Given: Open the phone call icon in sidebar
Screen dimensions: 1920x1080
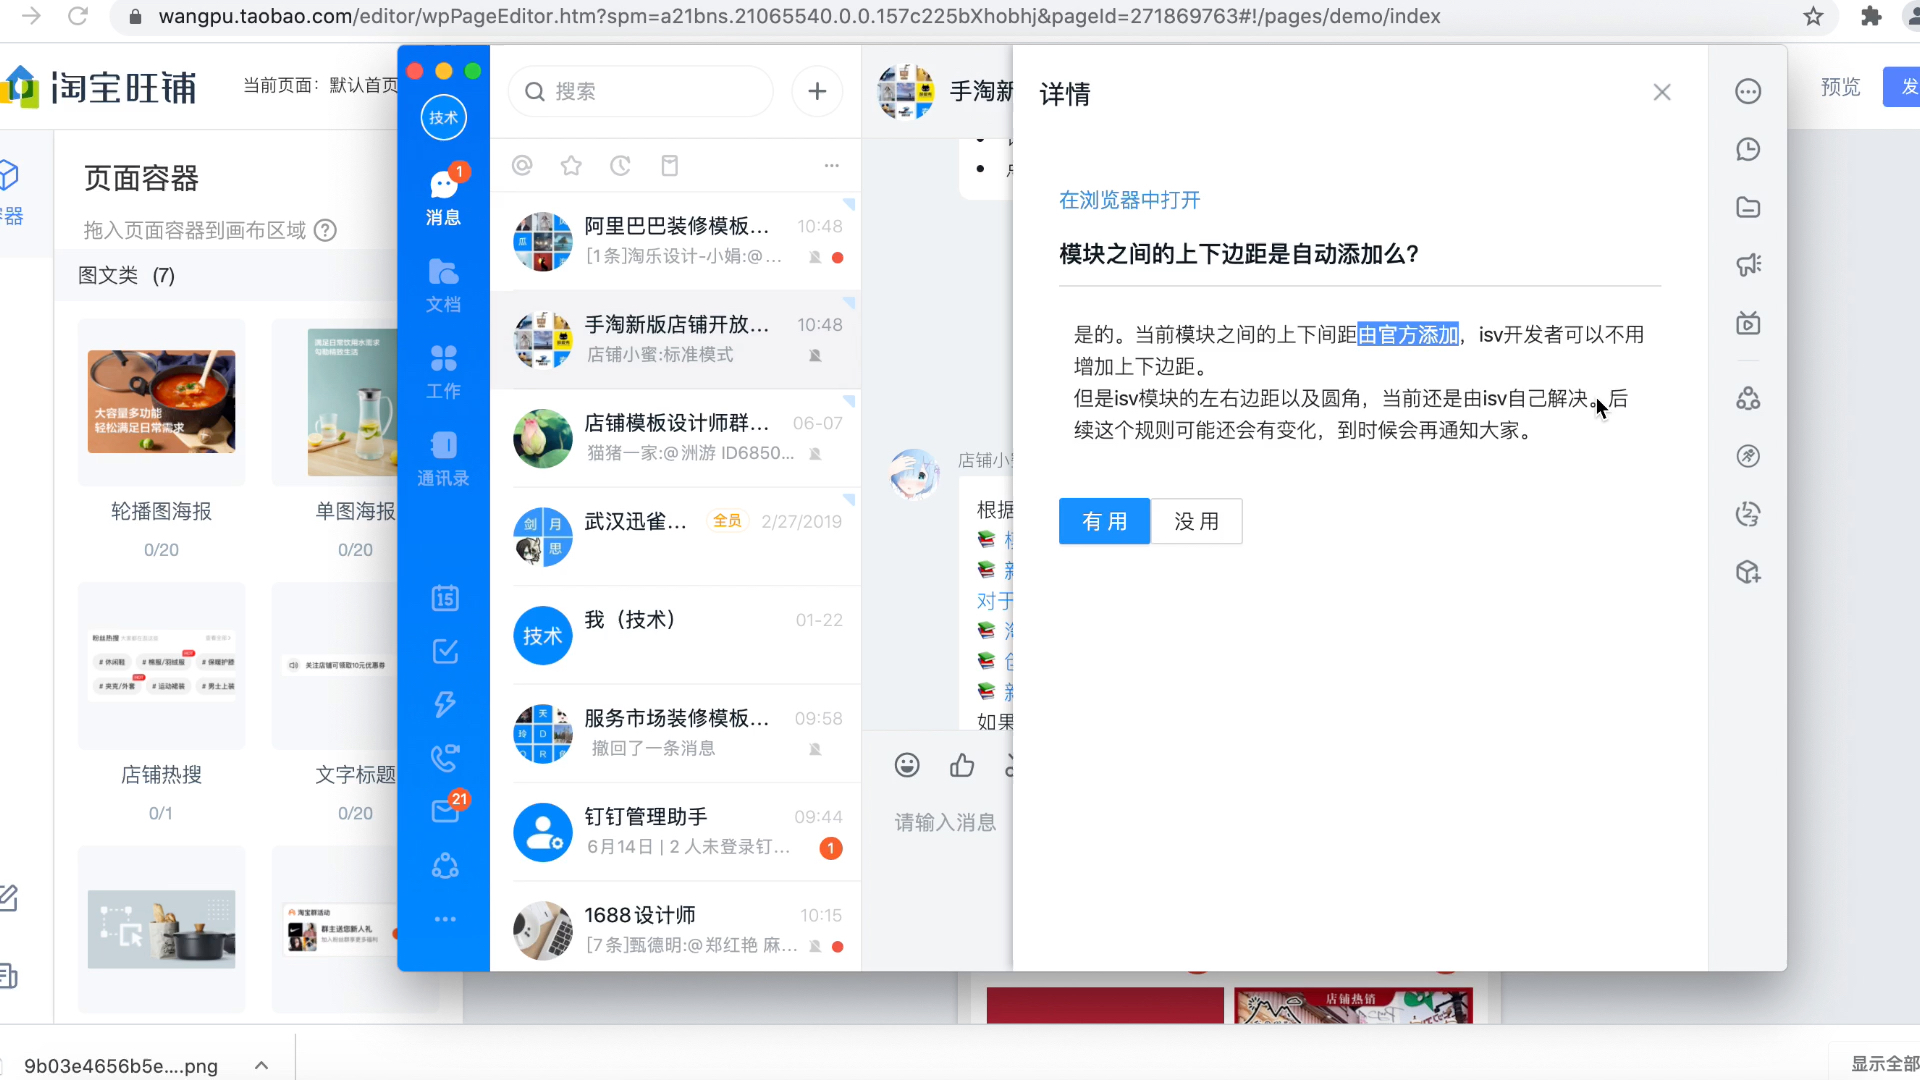Looking at the screenshot, I should pyautogui.click(x=445, y=758).
